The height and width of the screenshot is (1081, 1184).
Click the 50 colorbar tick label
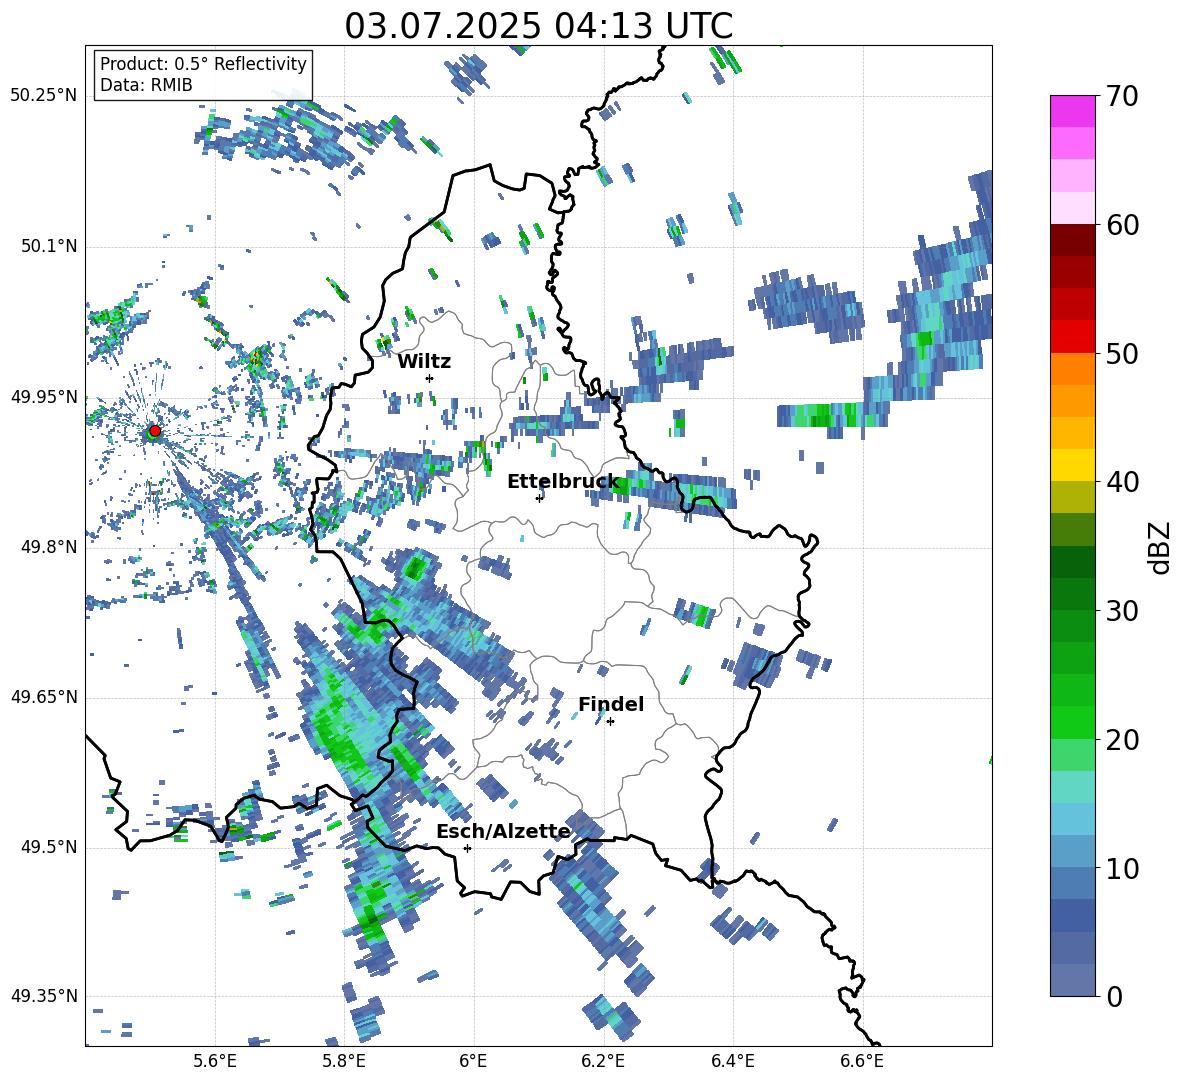pyautogui.click(x=1122, y=353)
